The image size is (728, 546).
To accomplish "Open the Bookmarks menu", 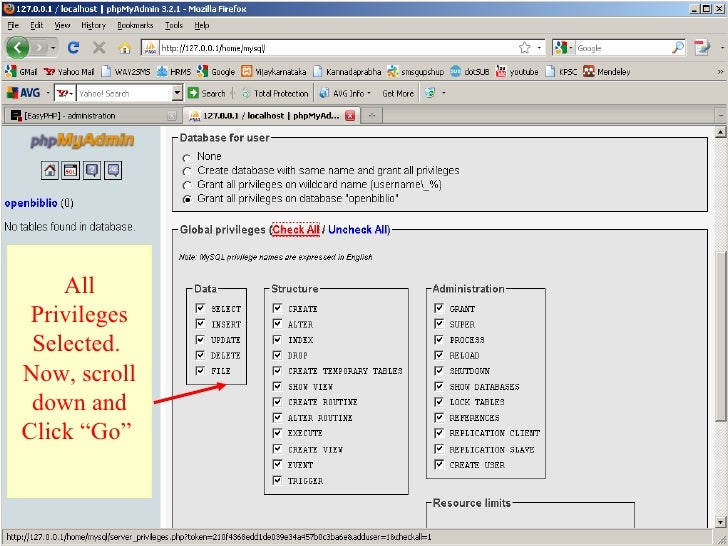I will pyautogui.click(x=135, y=25).
